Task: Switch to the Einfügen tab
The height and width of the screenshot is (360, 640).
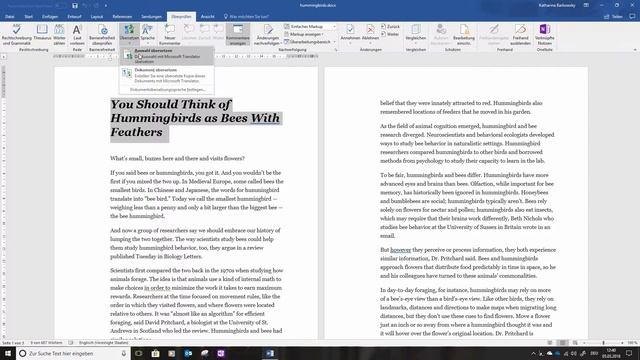Action: 50,17
